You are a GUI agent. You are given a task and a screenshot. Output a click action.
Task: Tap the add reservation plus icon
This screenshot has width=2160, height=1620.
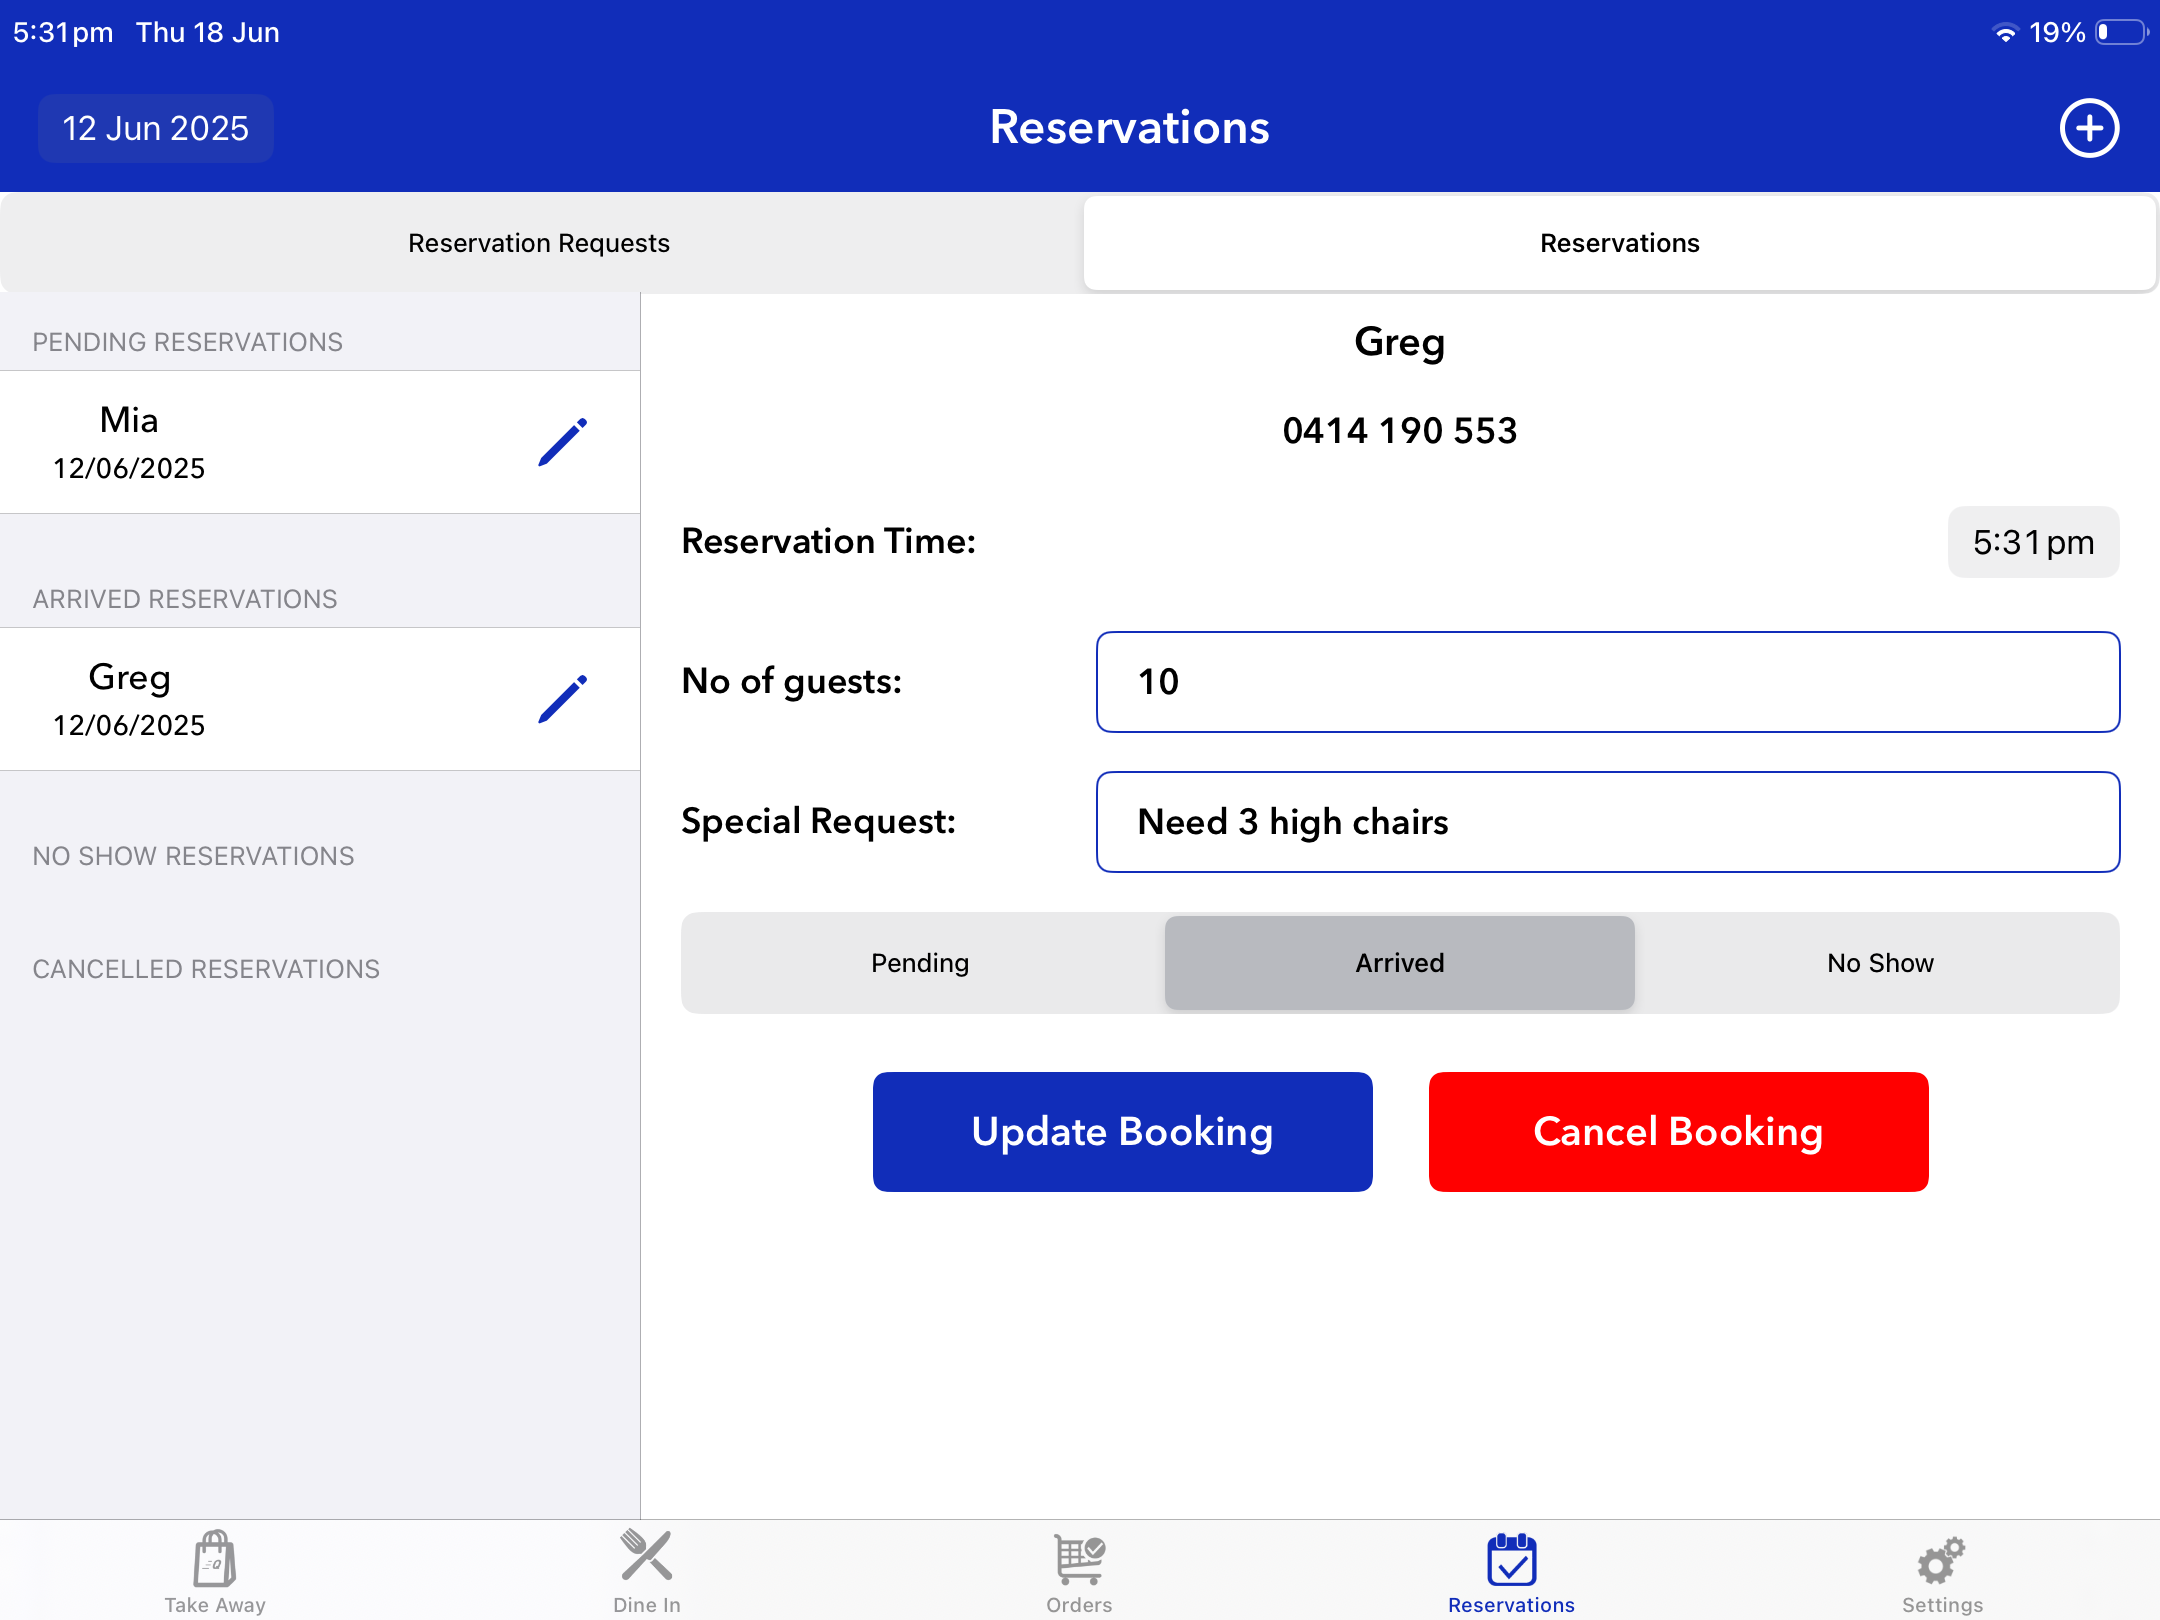[x=2089, y=128]
